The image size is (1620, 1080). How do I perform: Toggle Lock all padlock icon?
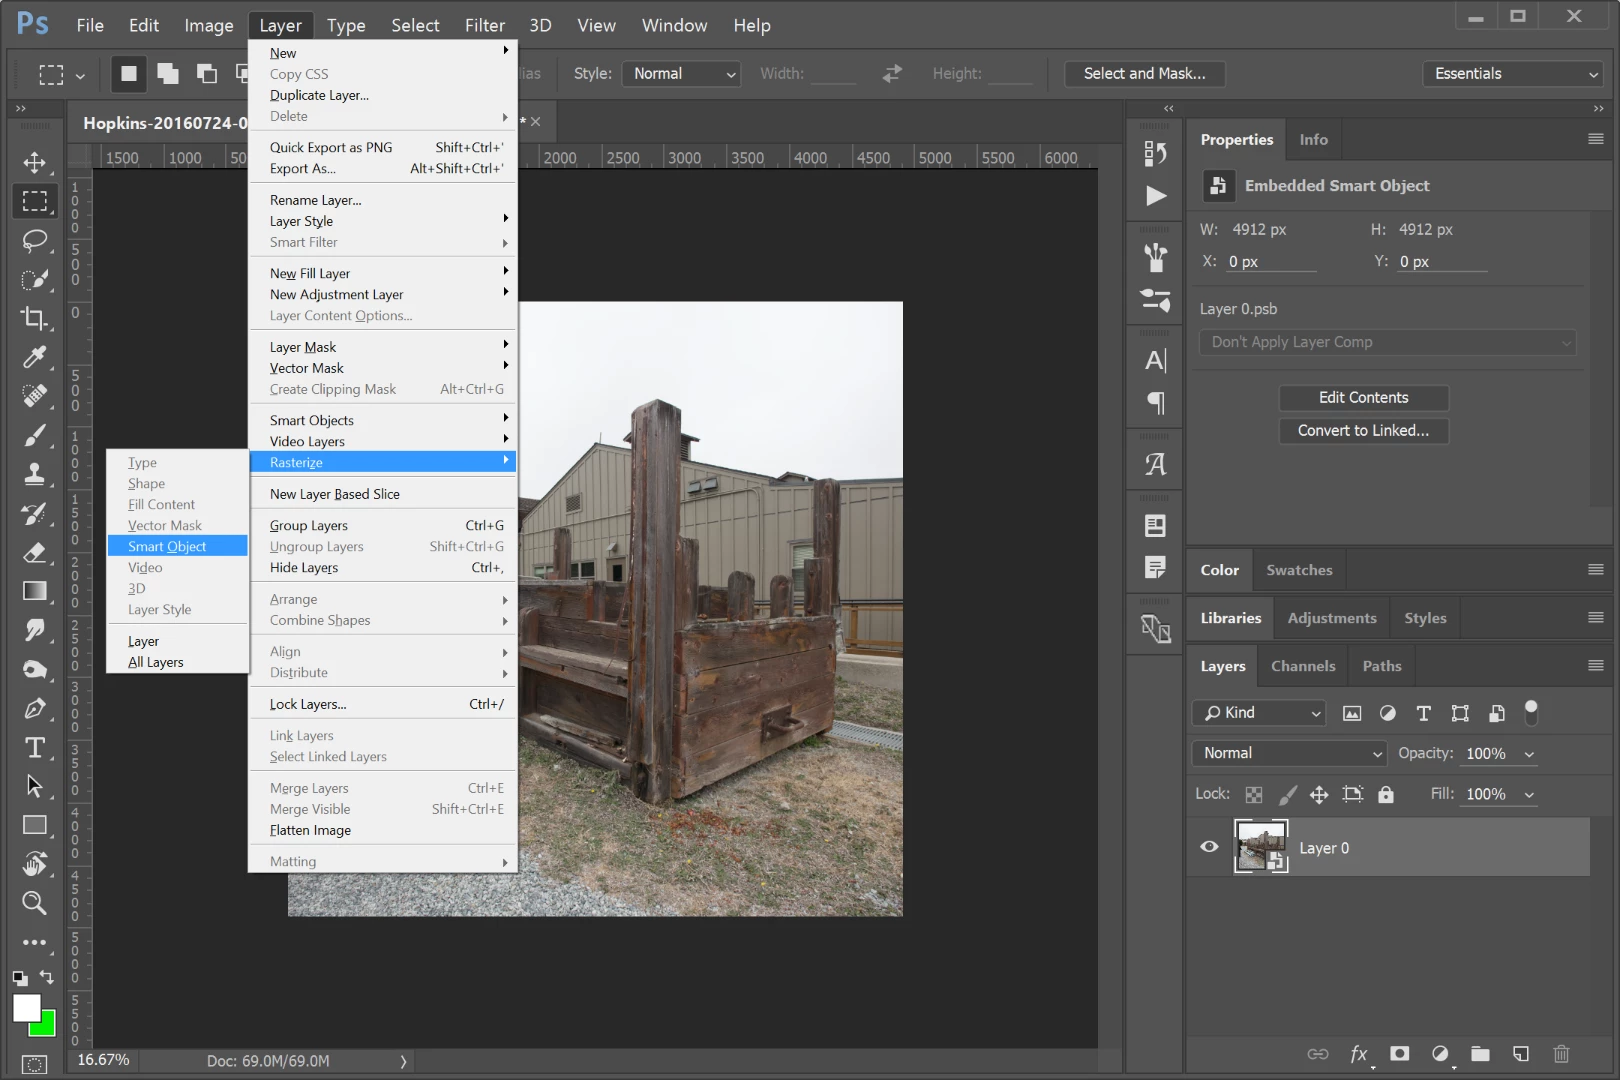(1385, 794)
